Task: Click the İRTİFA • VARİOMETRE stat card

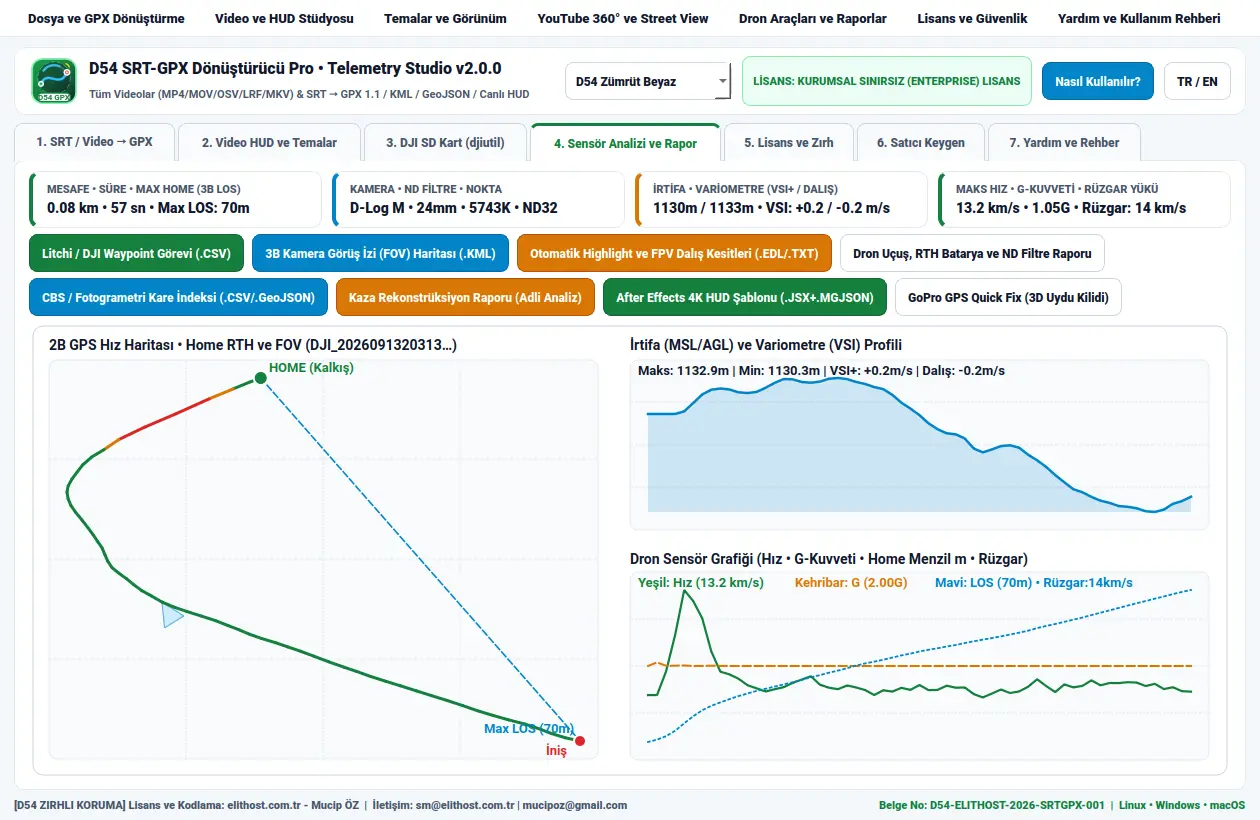Action: pyautogui.click(x=781, y=199)
